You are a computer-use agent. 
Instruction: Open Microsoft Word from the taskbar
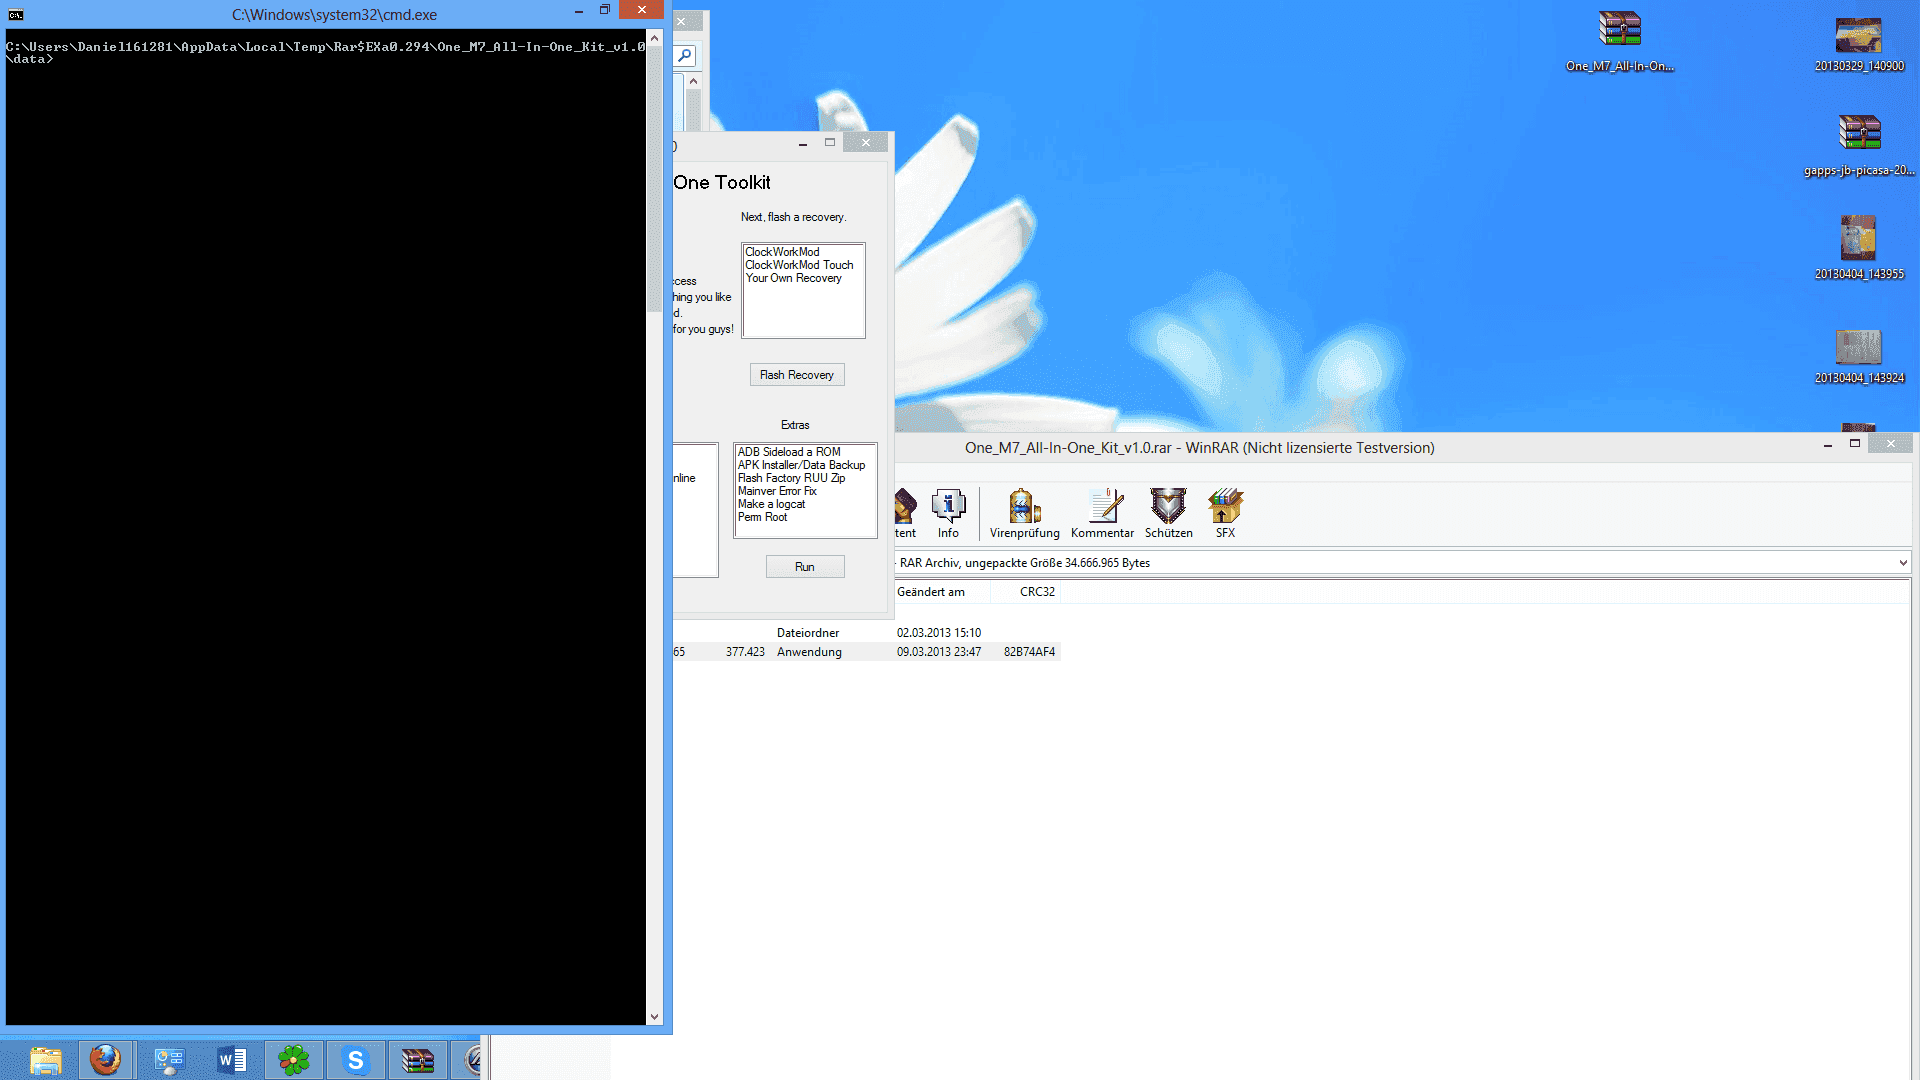coord(232,1060)
